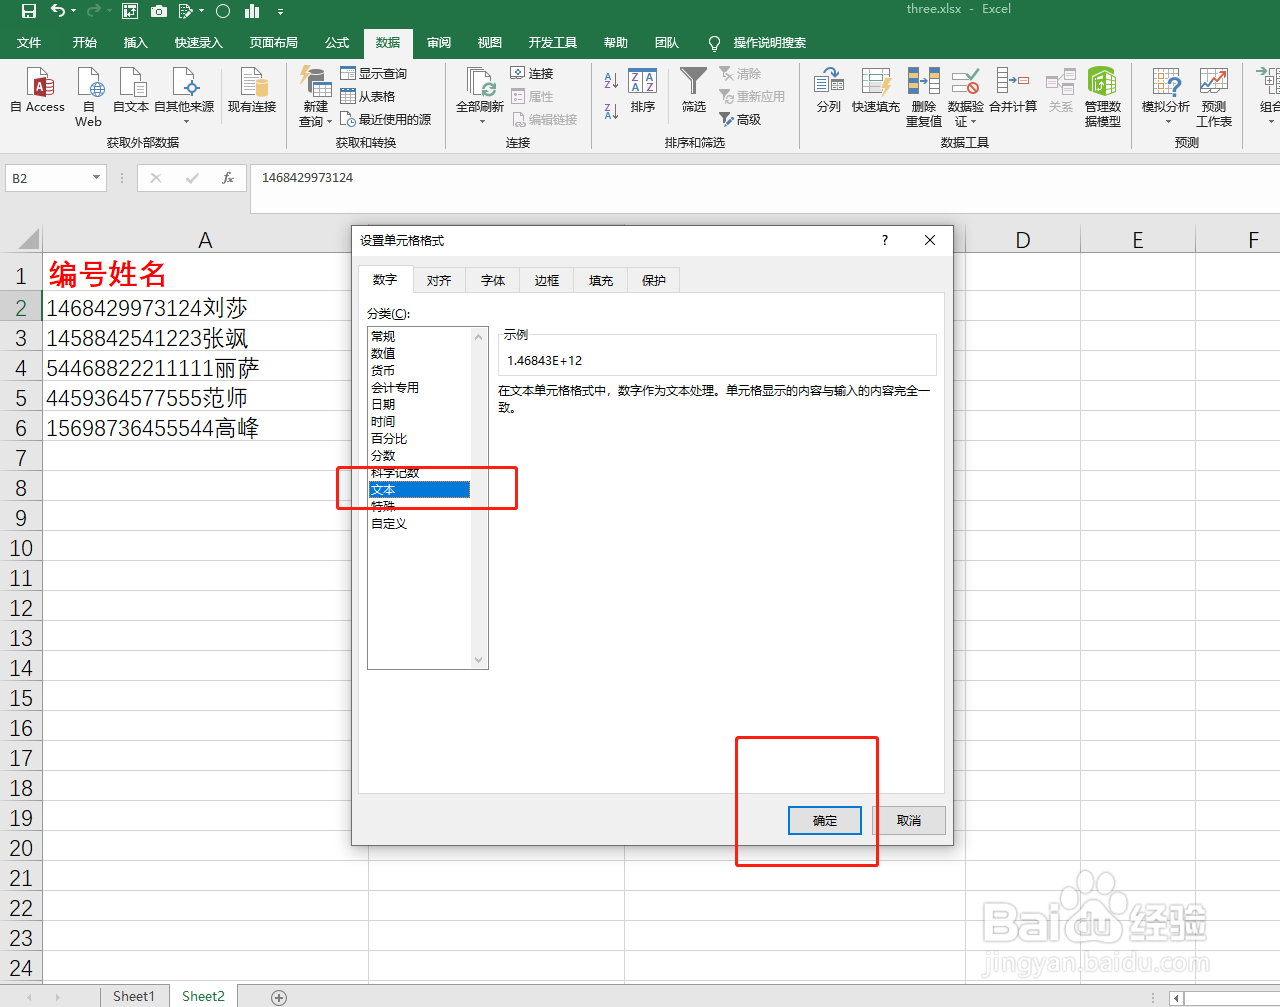Select column D header
This screenshot has width=1280, height=1007.
point(1023,240)
